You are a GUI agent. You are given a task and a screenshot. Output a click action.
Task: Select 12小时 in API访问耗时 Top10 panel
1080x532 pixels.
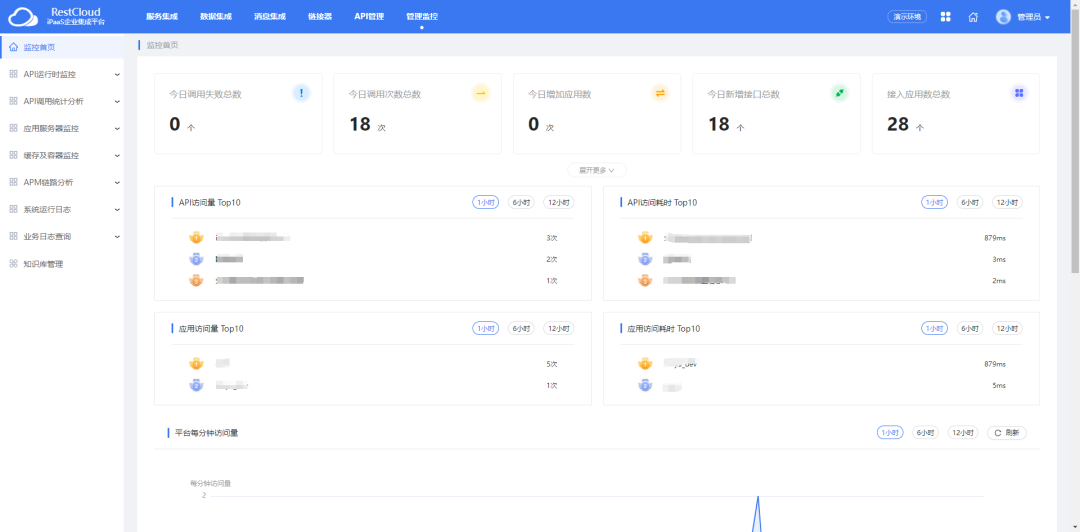point(1006,202)
